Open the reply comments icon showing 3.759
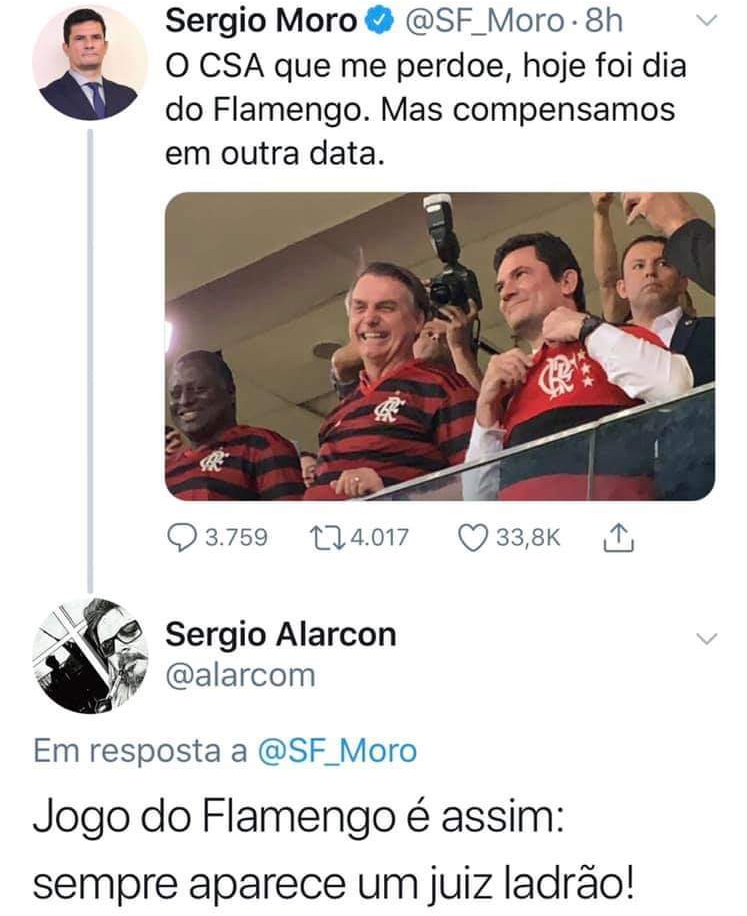The image size is (747, 916). click(182, 537)
